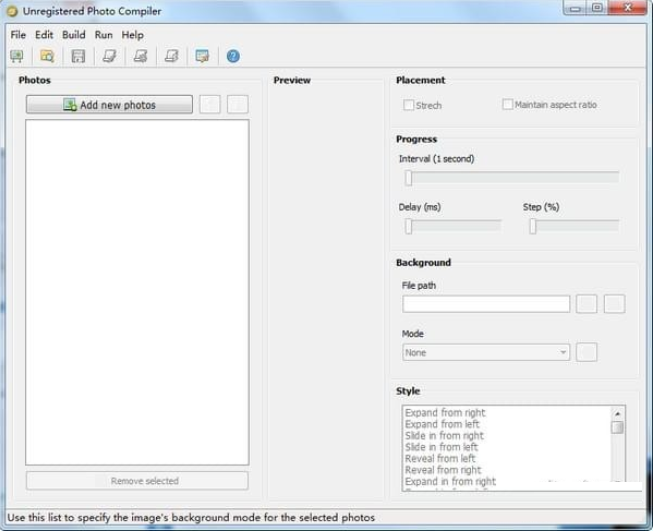
Task: Click the rightmost small button beside Add new photos
Action: coord(238,104)
